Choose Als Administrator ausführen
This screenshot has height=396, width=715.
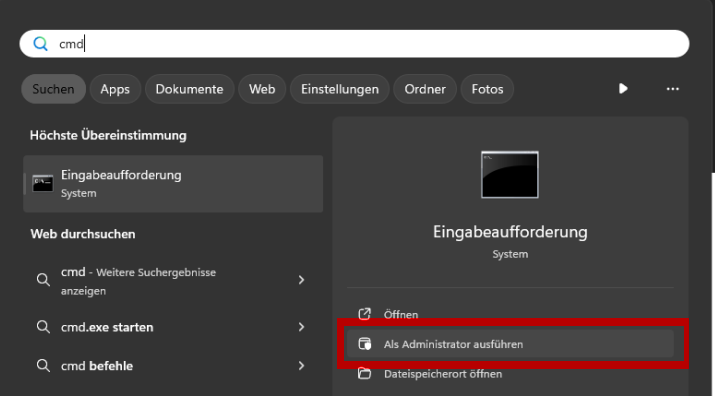[x=510, y=344]
